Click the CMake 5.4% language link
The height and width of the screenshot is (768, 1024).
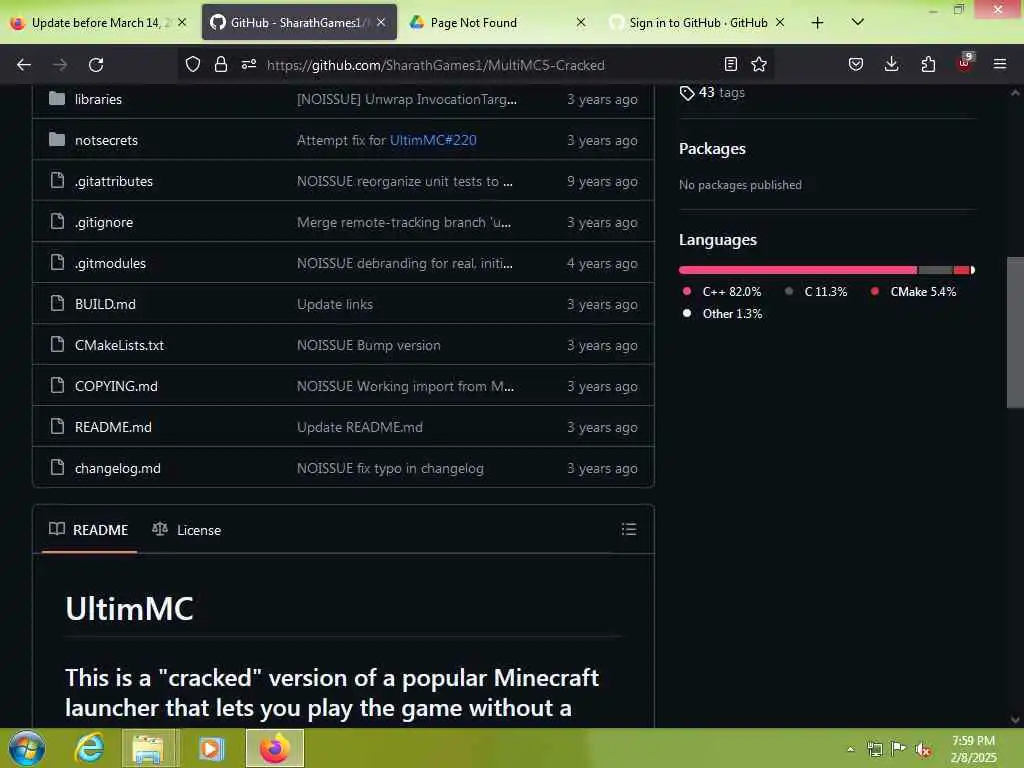[914, 292]
